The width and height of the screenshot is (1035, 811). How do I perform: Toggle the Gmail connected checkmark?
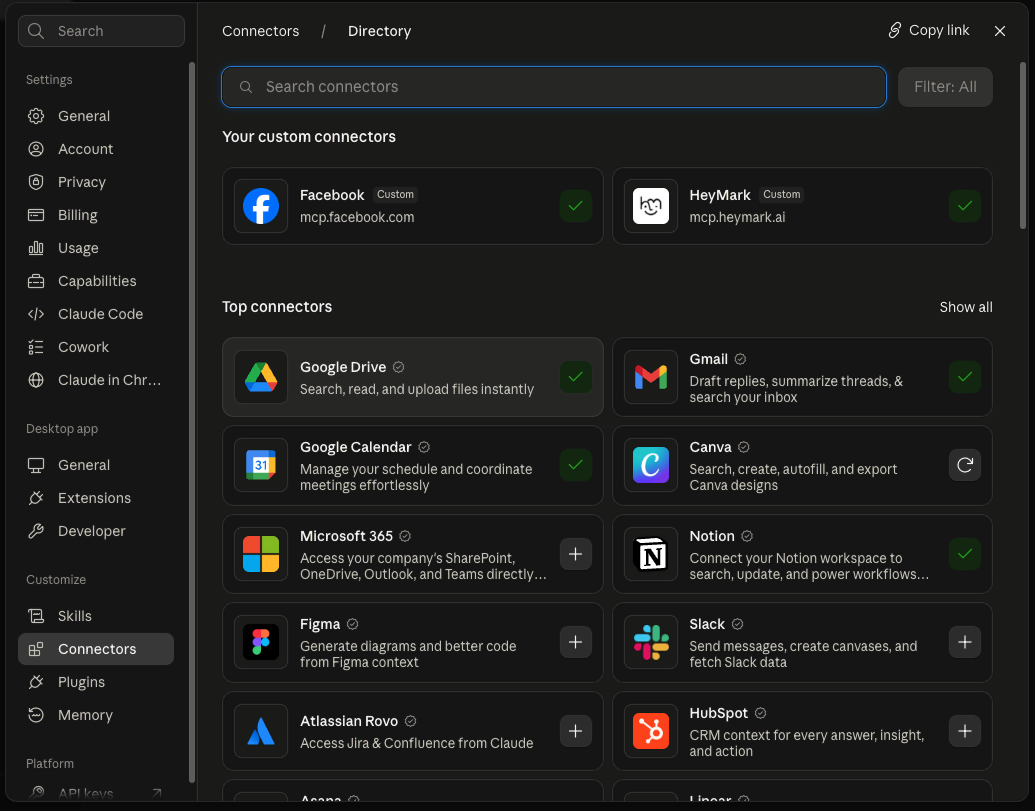click(964, 377)
